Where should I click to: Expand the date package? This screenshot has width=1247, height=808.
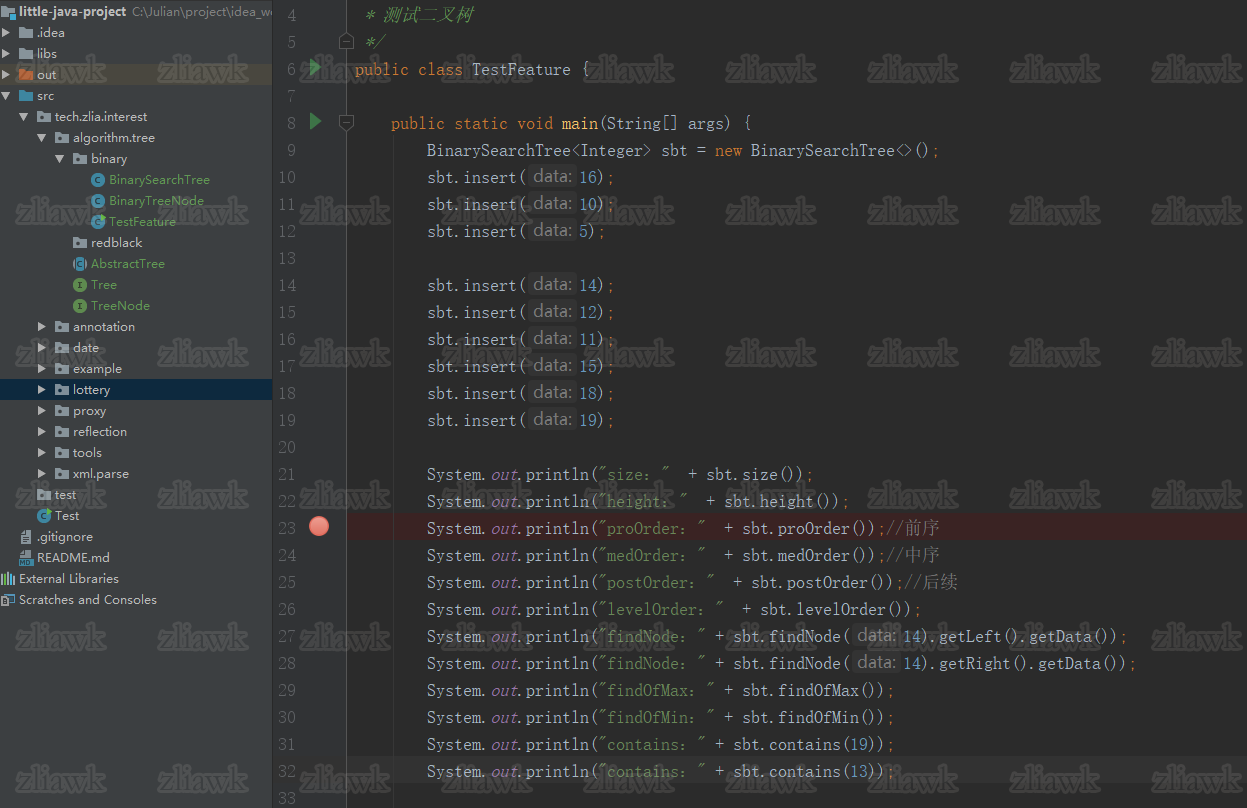click(x=42, y=348)
